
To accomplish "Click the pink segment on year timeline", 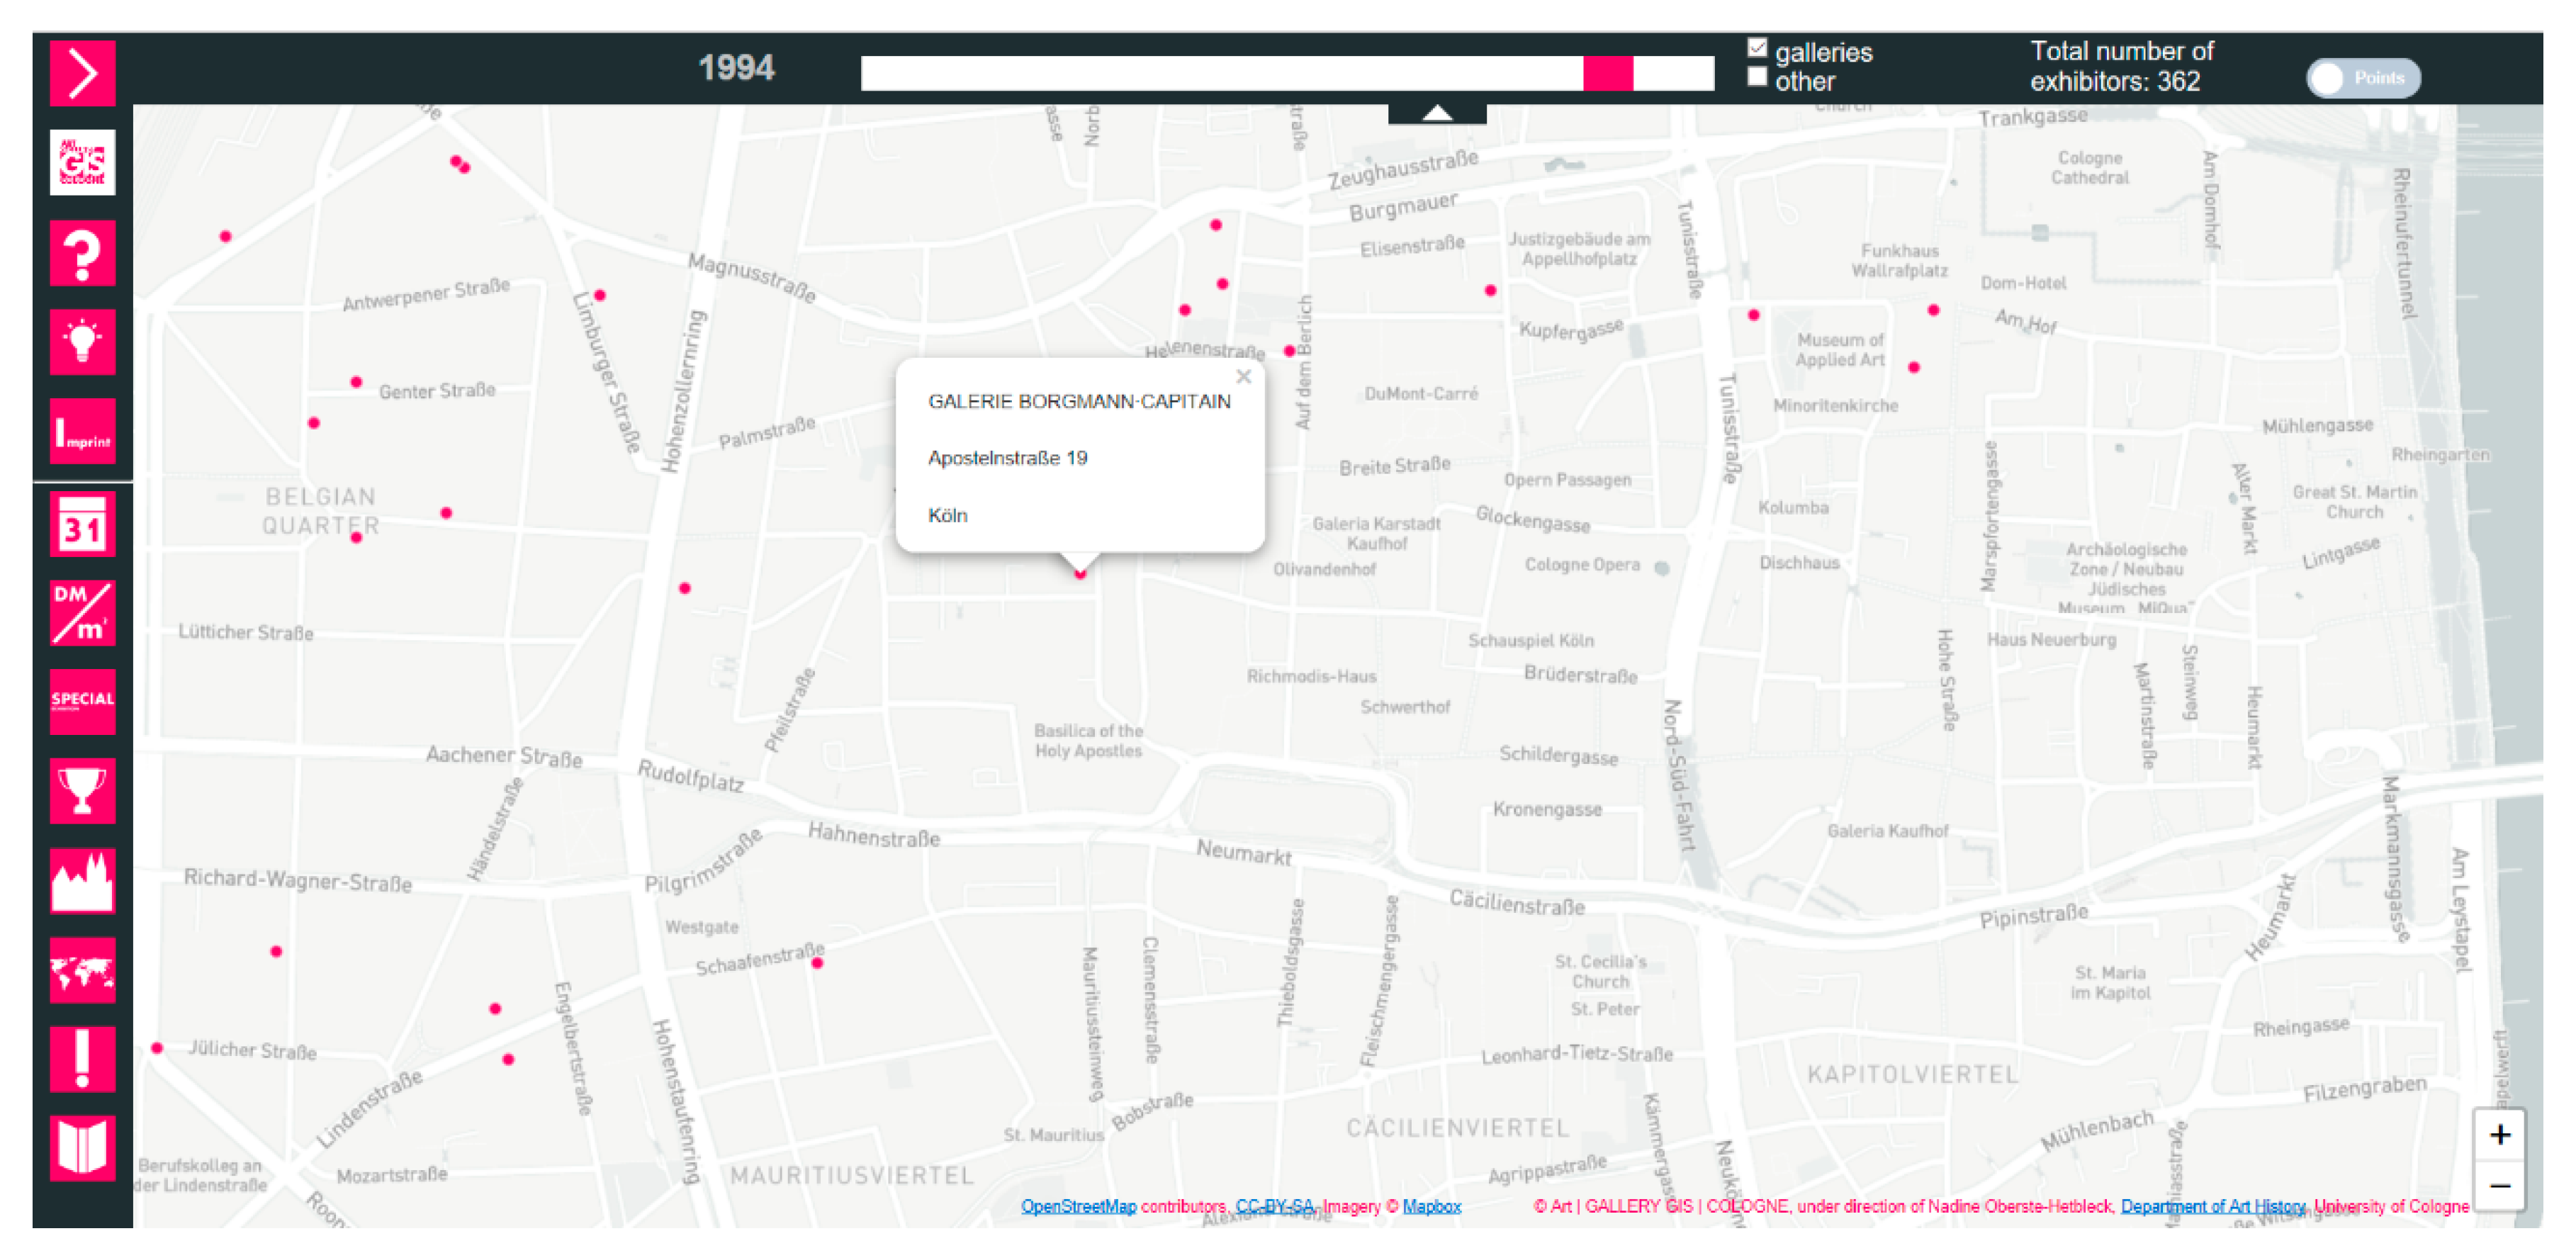I will pyautogui.click(x=1607, y=73).
